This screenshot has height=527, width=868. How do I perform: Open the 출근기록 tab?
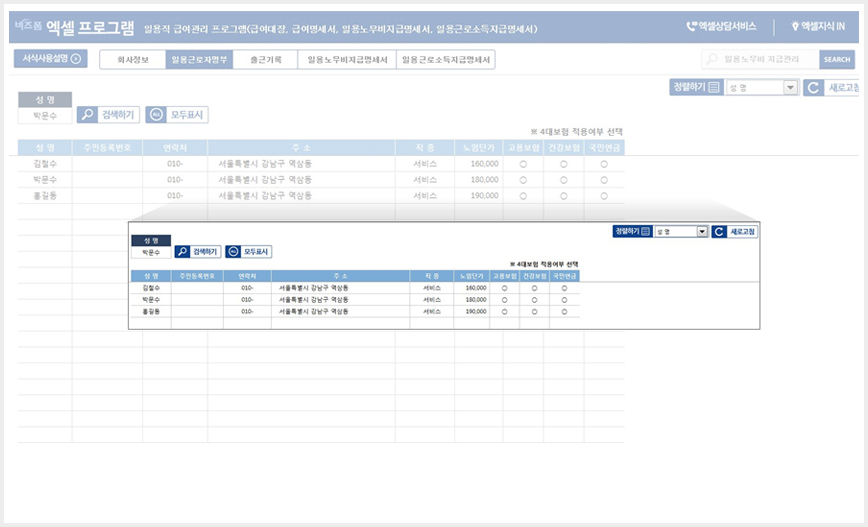[x=265, y=60]
